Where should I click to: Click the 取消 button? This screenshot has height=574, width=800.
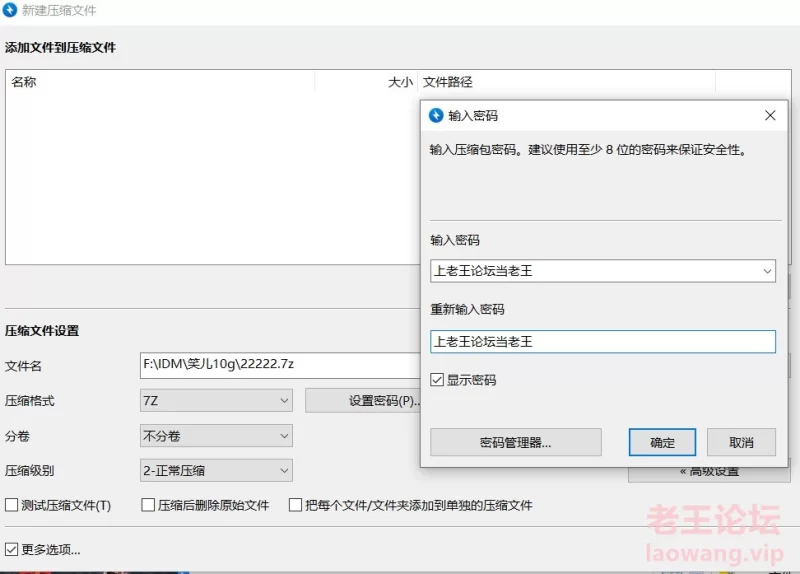[741, 442]
